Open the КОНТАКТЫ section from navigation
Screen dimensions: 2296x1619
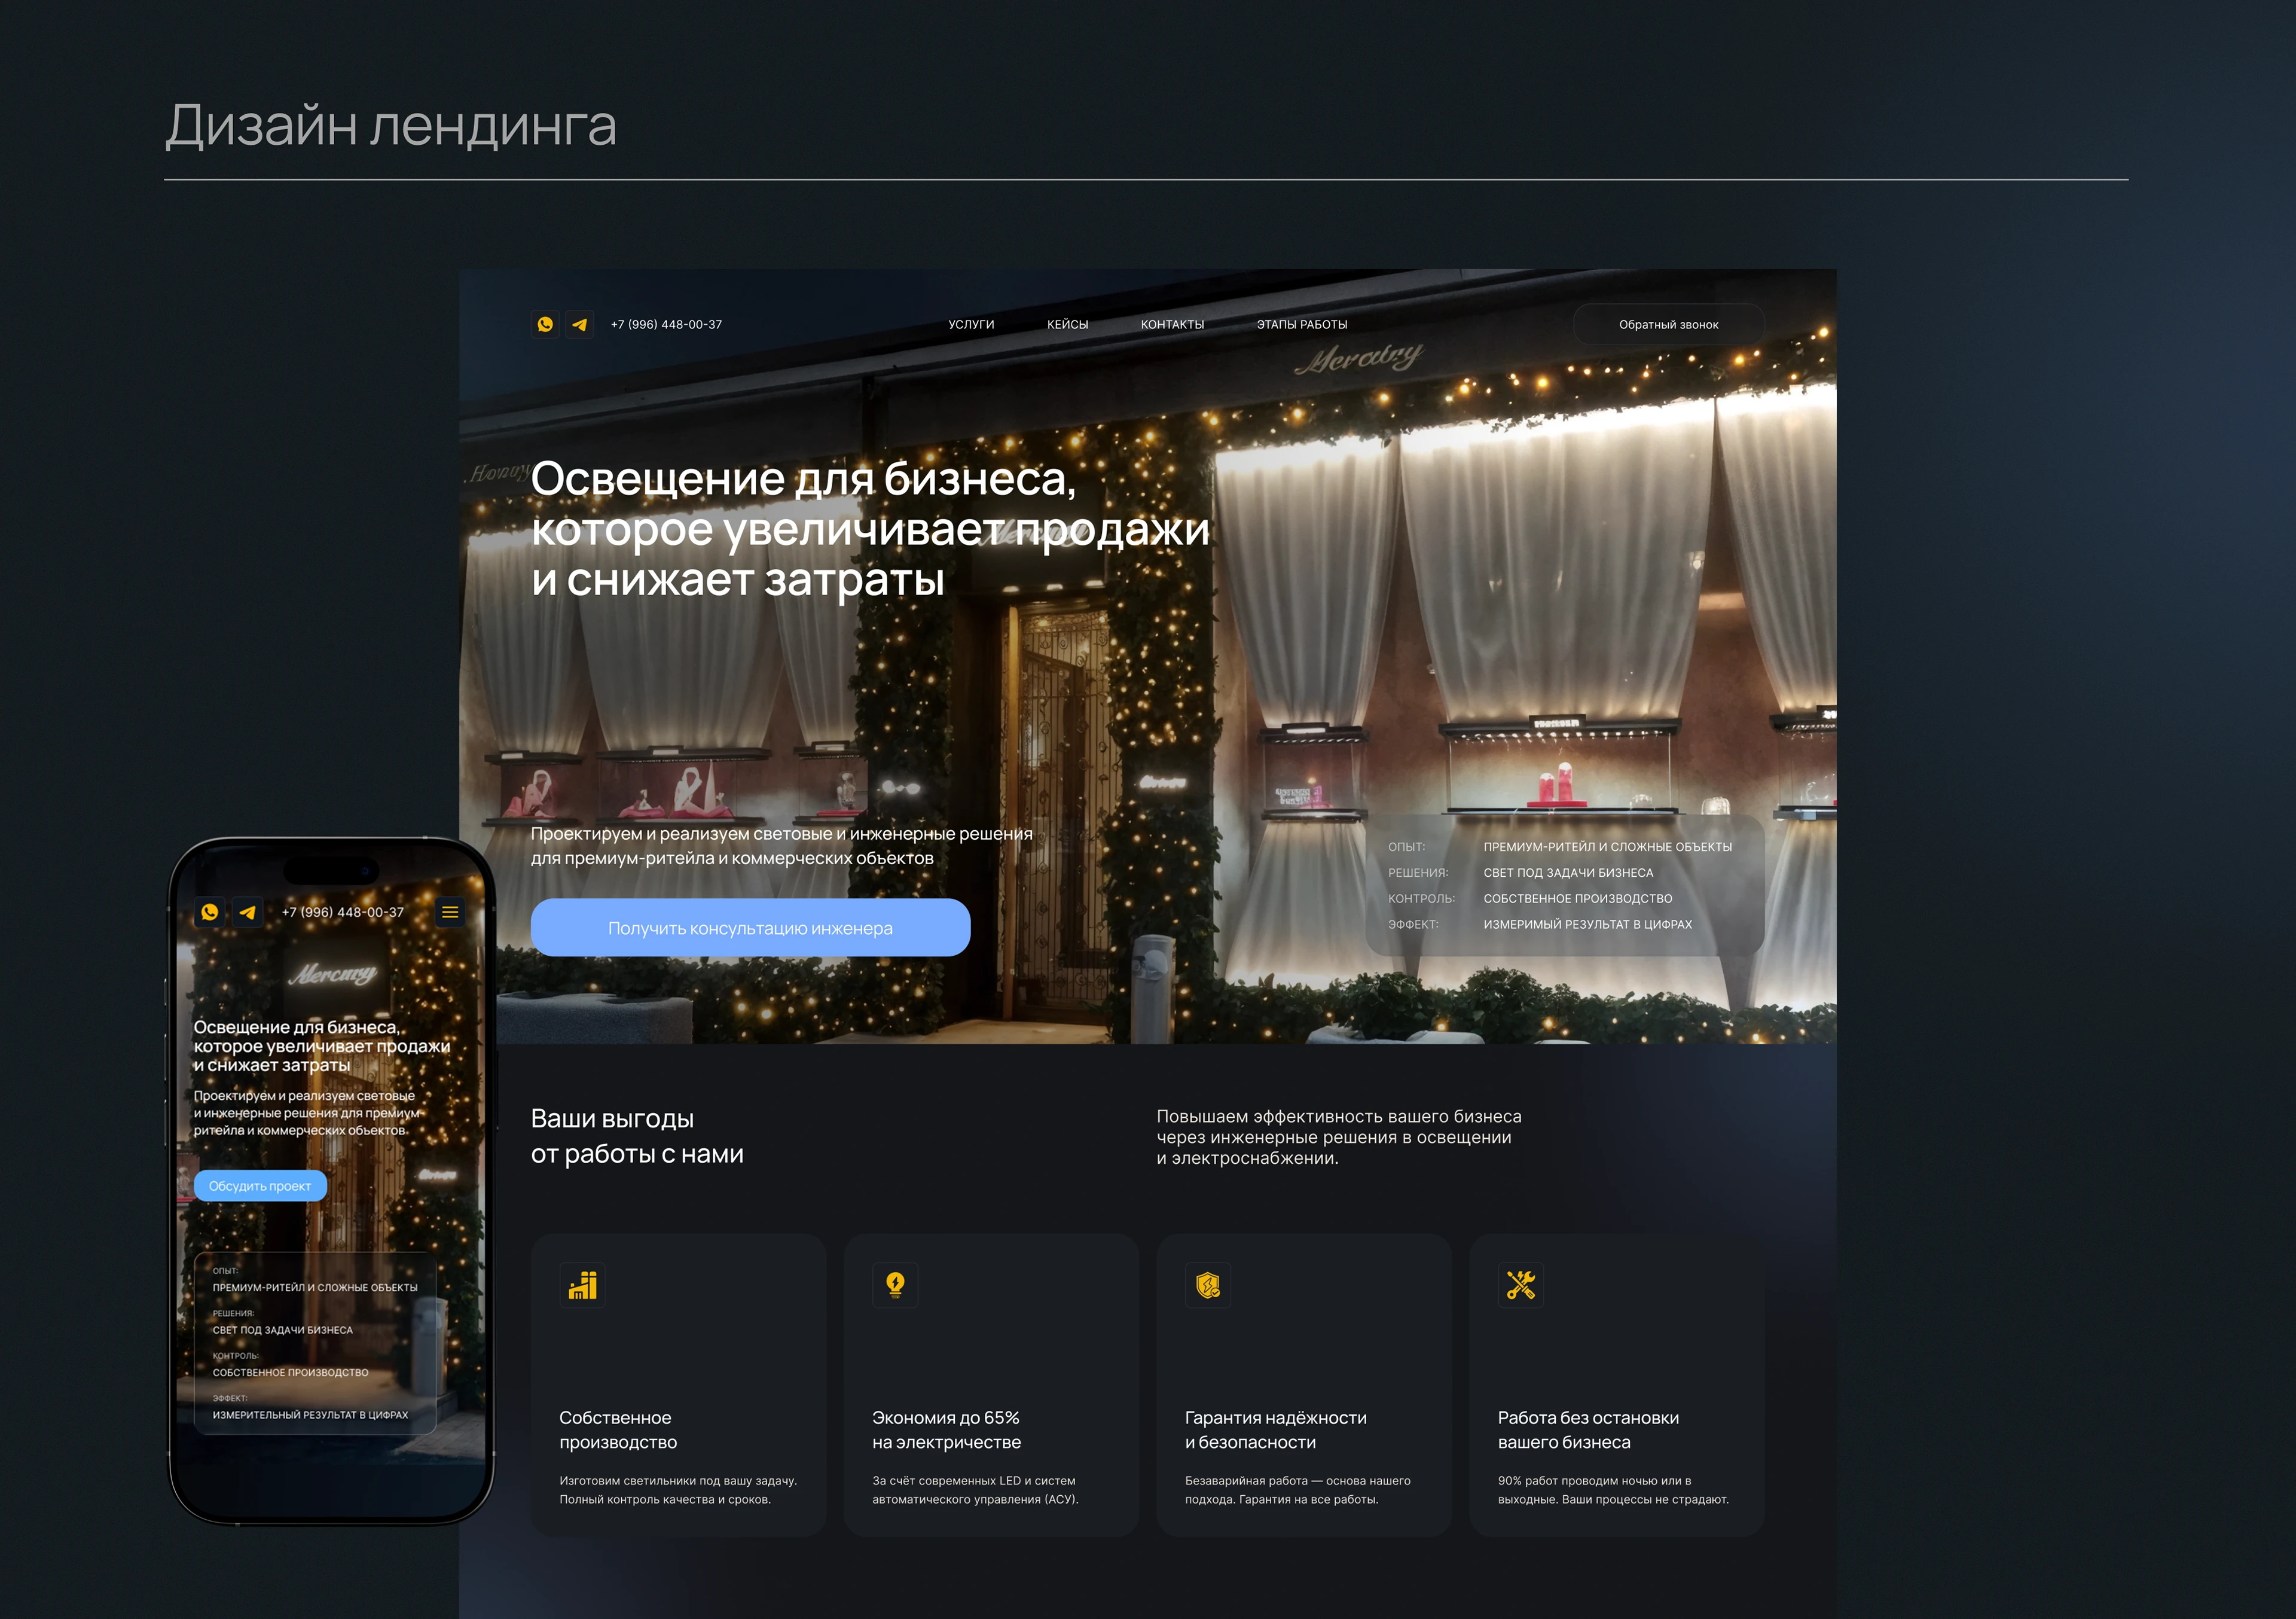[x=1173, y=324]
